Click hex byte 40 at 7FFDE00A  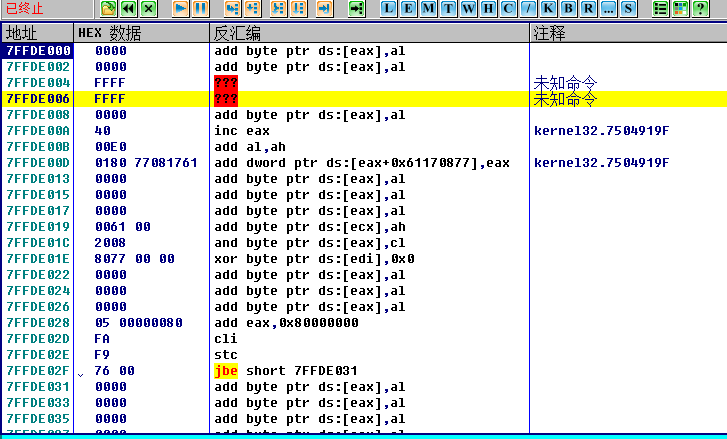[102, 131]
